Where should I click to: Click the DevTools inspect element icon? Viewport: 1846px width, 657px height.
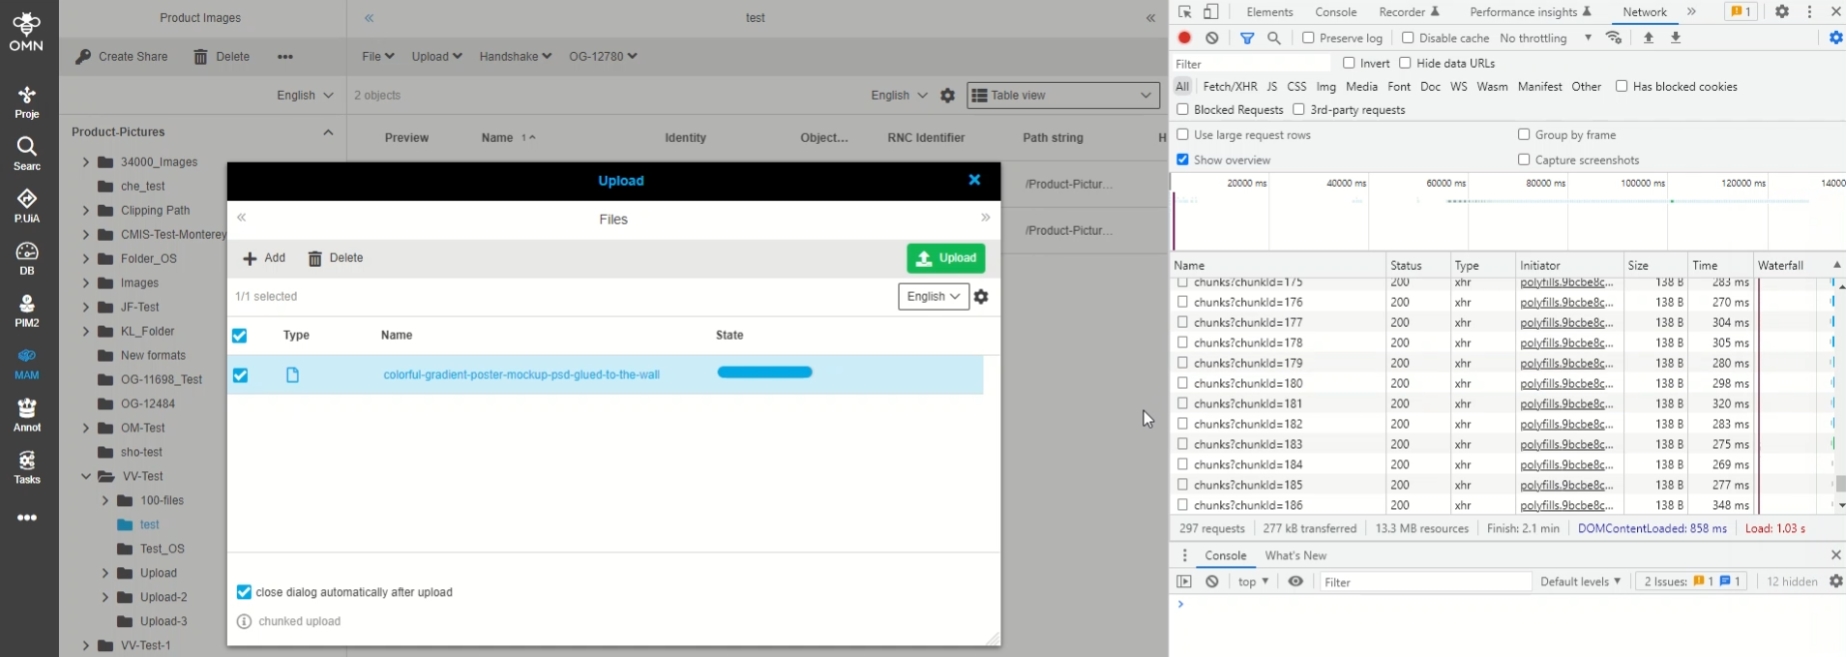1185,12
